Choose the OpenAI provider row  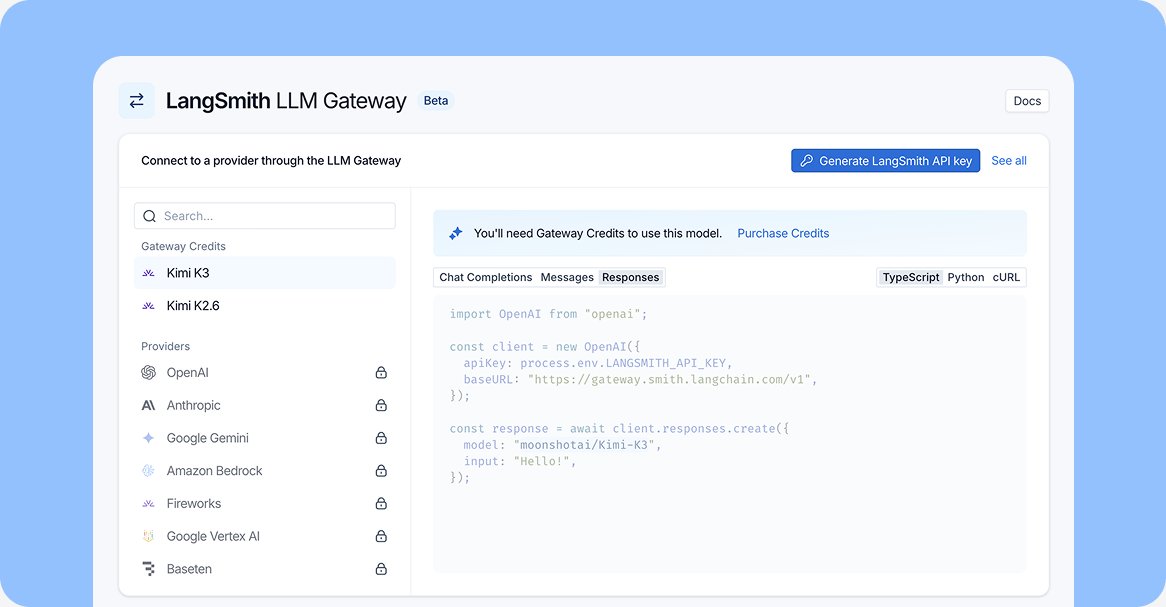[x=265, y=373]
